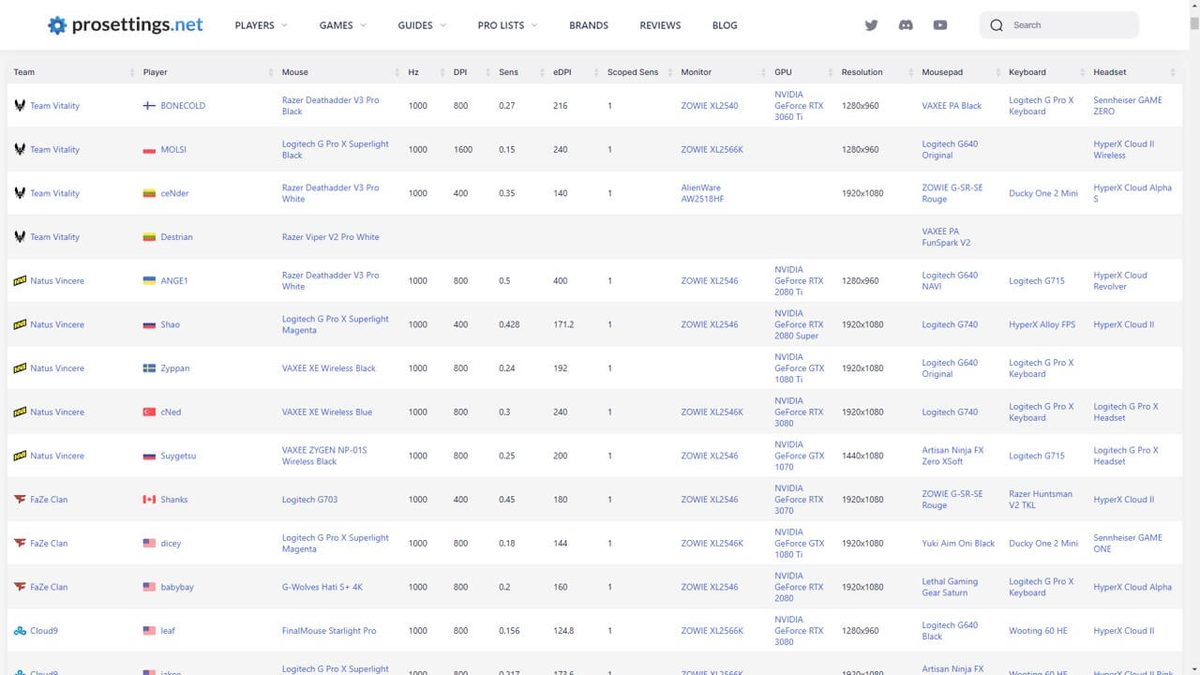Screen dimensions: 1200x675
Task: Expand the Players dropdown menu
Action: coord(261,25)
